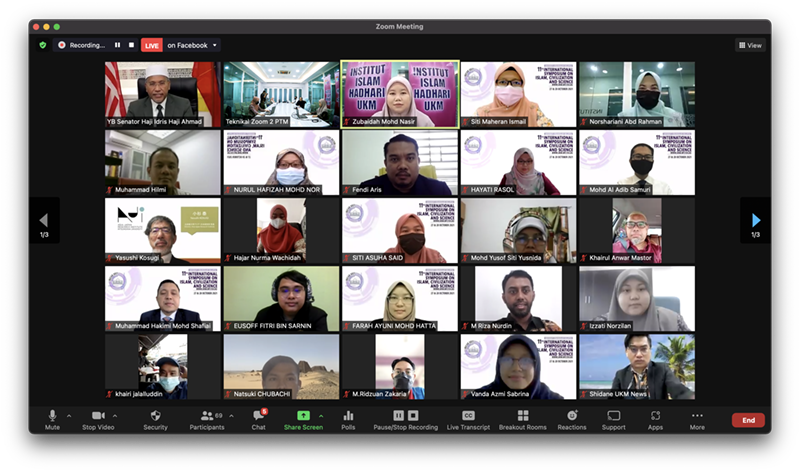Mute the microphone
The image size is (800, 472).
(x=52, y=418)
